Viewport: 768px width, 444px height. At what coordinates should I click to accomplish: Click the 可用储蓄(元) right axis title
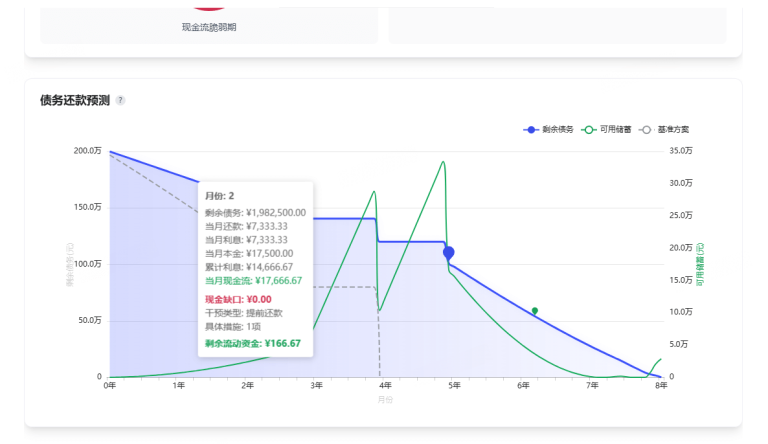(702, 264)
